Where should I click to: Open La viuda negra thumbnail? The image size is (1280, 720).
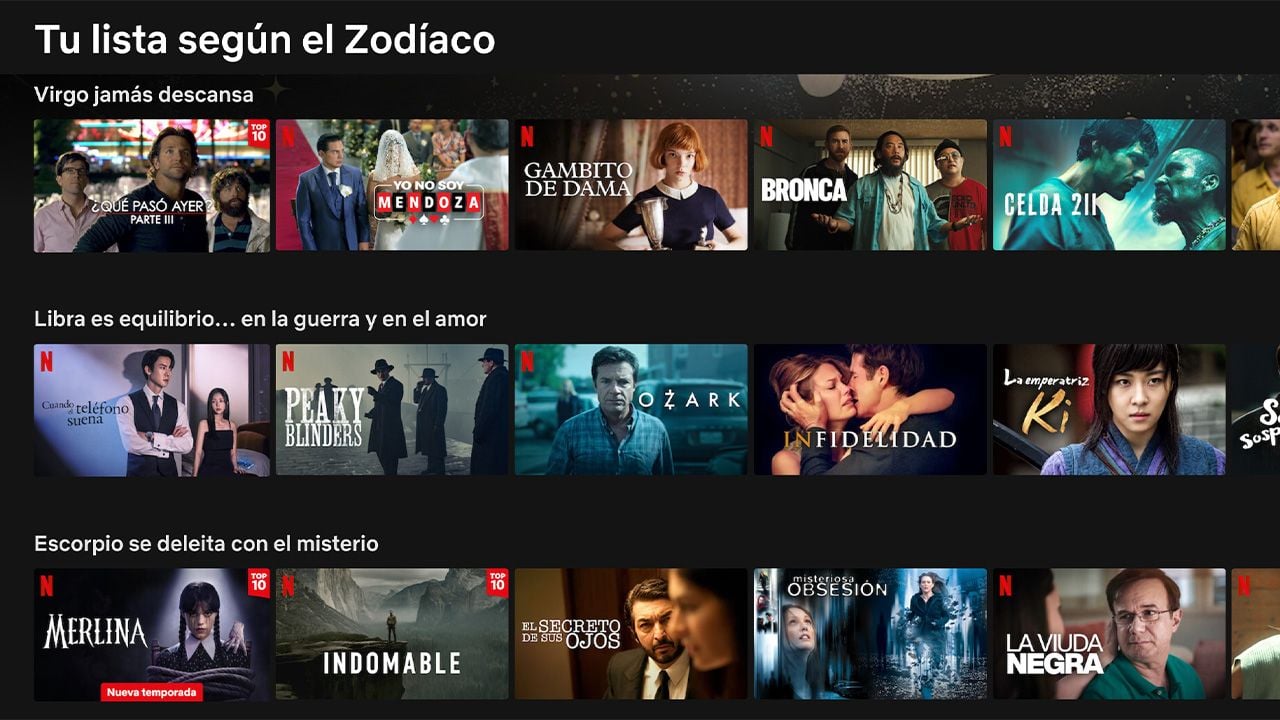(x=1109, y=635)
